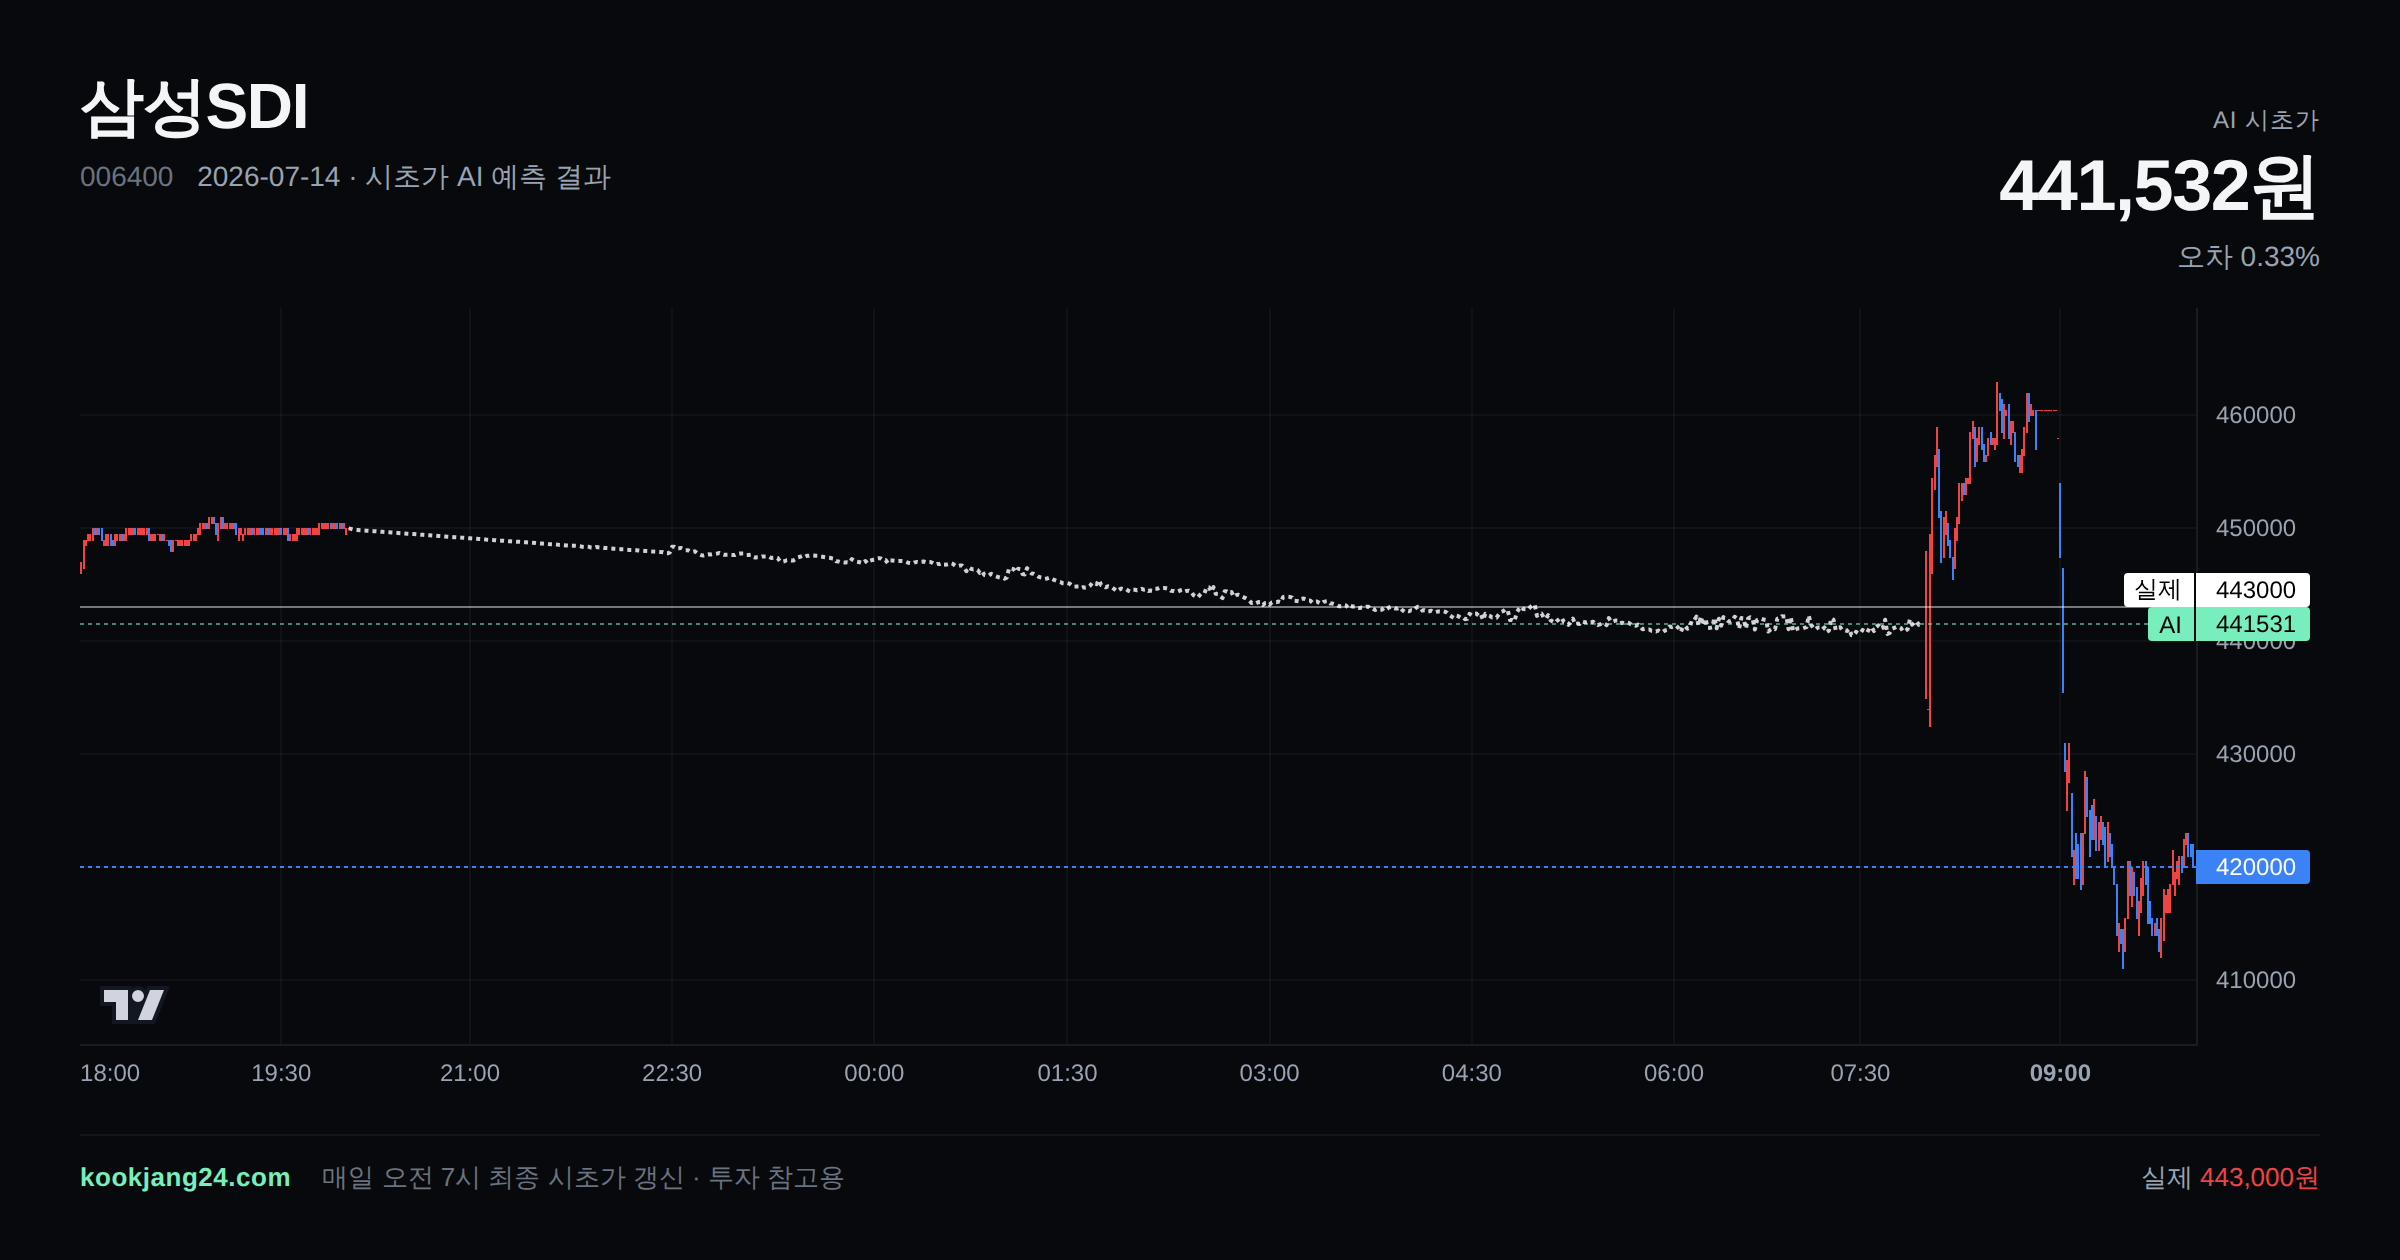The width and height of the screenshot is (2400, 1260).
Task: Click the blue 420000 current price label
Action: click(x=2253, y=867)
